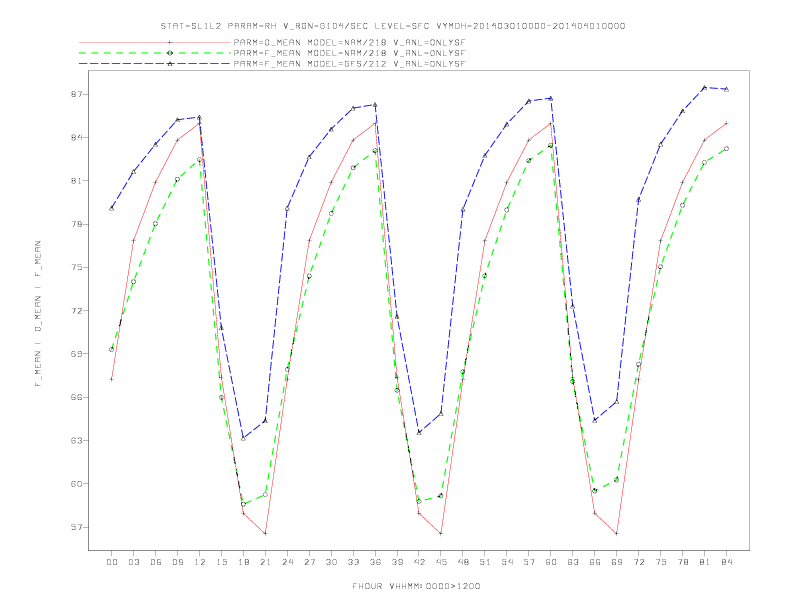Click the green circle data point at hour 45

tap(441, 496)
